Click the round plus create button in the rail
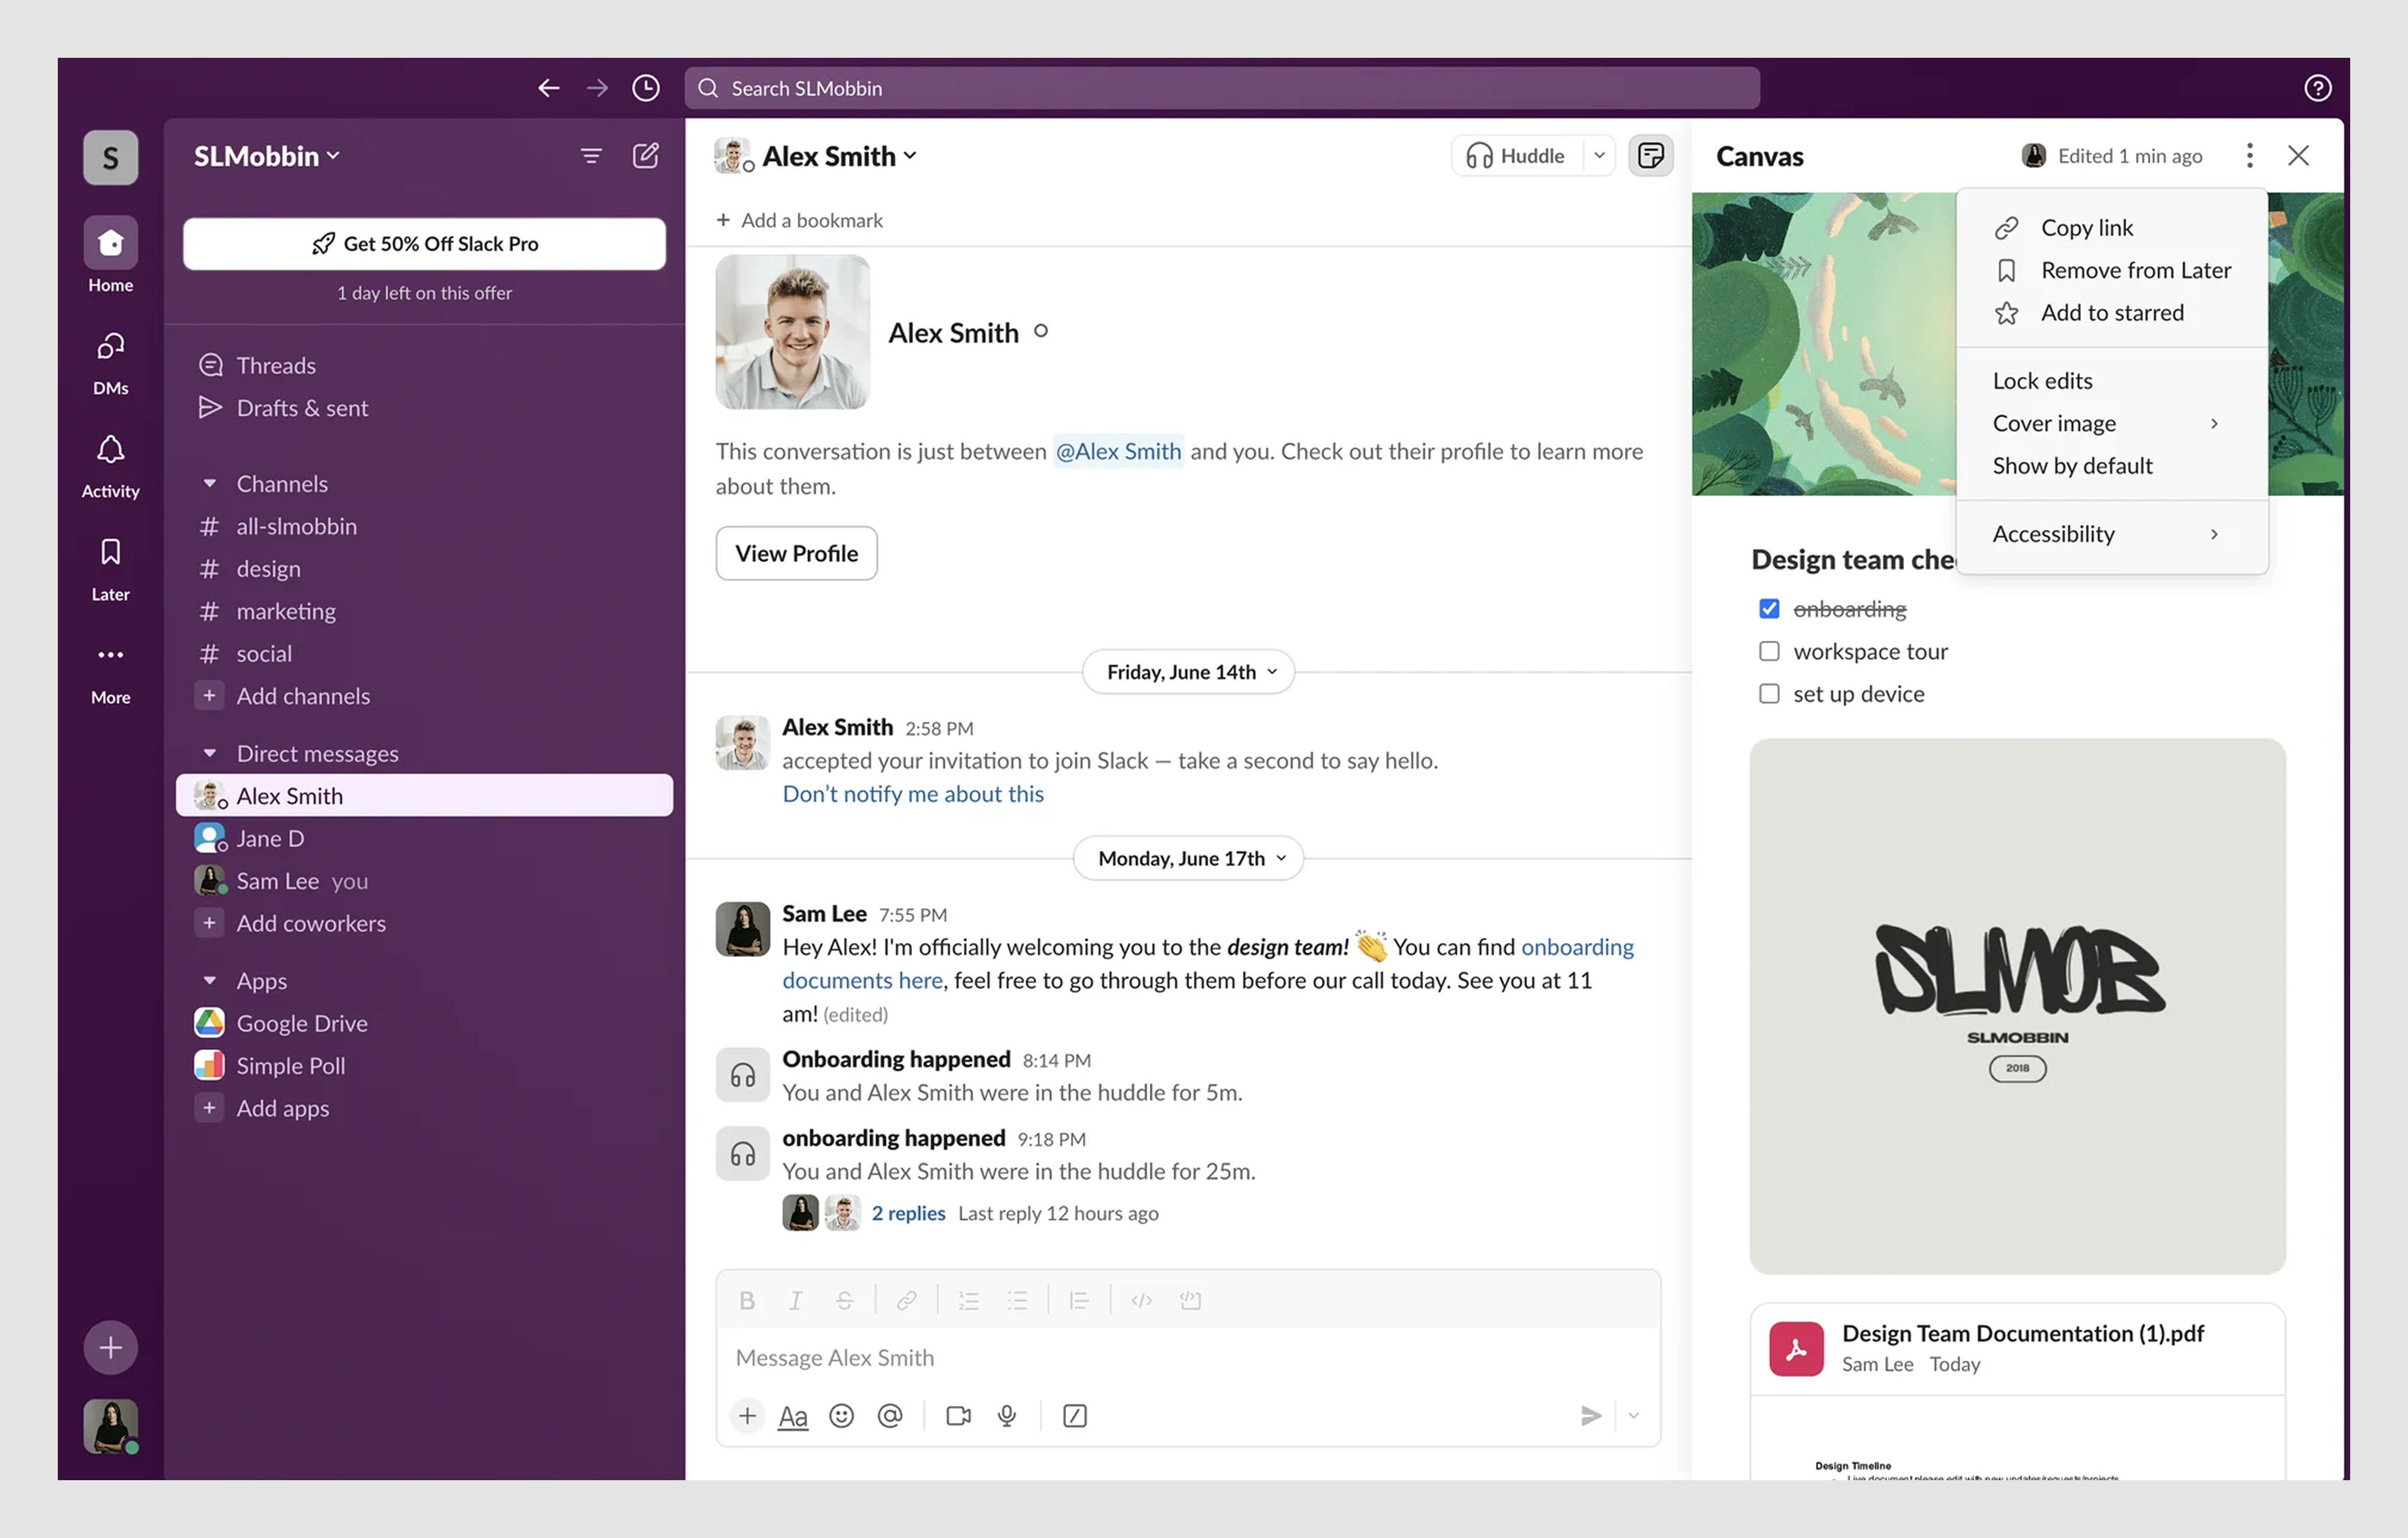The image size is (2408, 1538). (110, 1347)
